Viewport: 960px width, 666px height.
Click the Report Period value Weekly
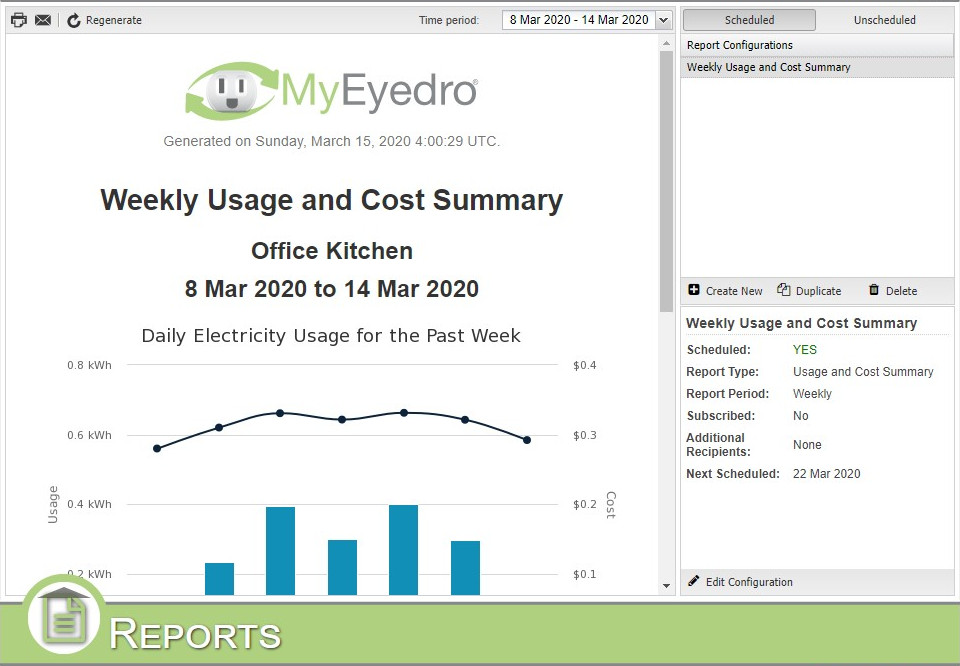(x=812, y=394)
